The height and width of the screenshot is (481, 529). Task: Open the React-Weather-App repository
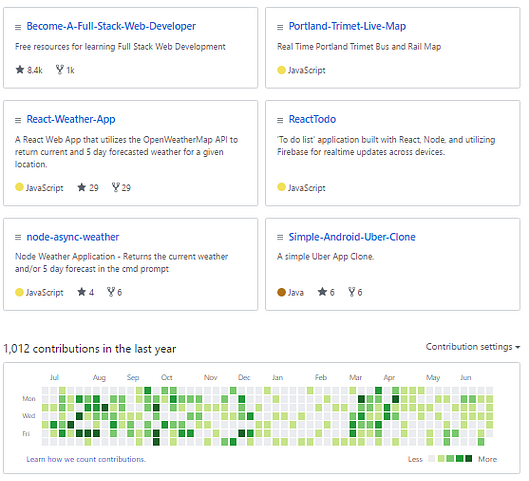71,119
